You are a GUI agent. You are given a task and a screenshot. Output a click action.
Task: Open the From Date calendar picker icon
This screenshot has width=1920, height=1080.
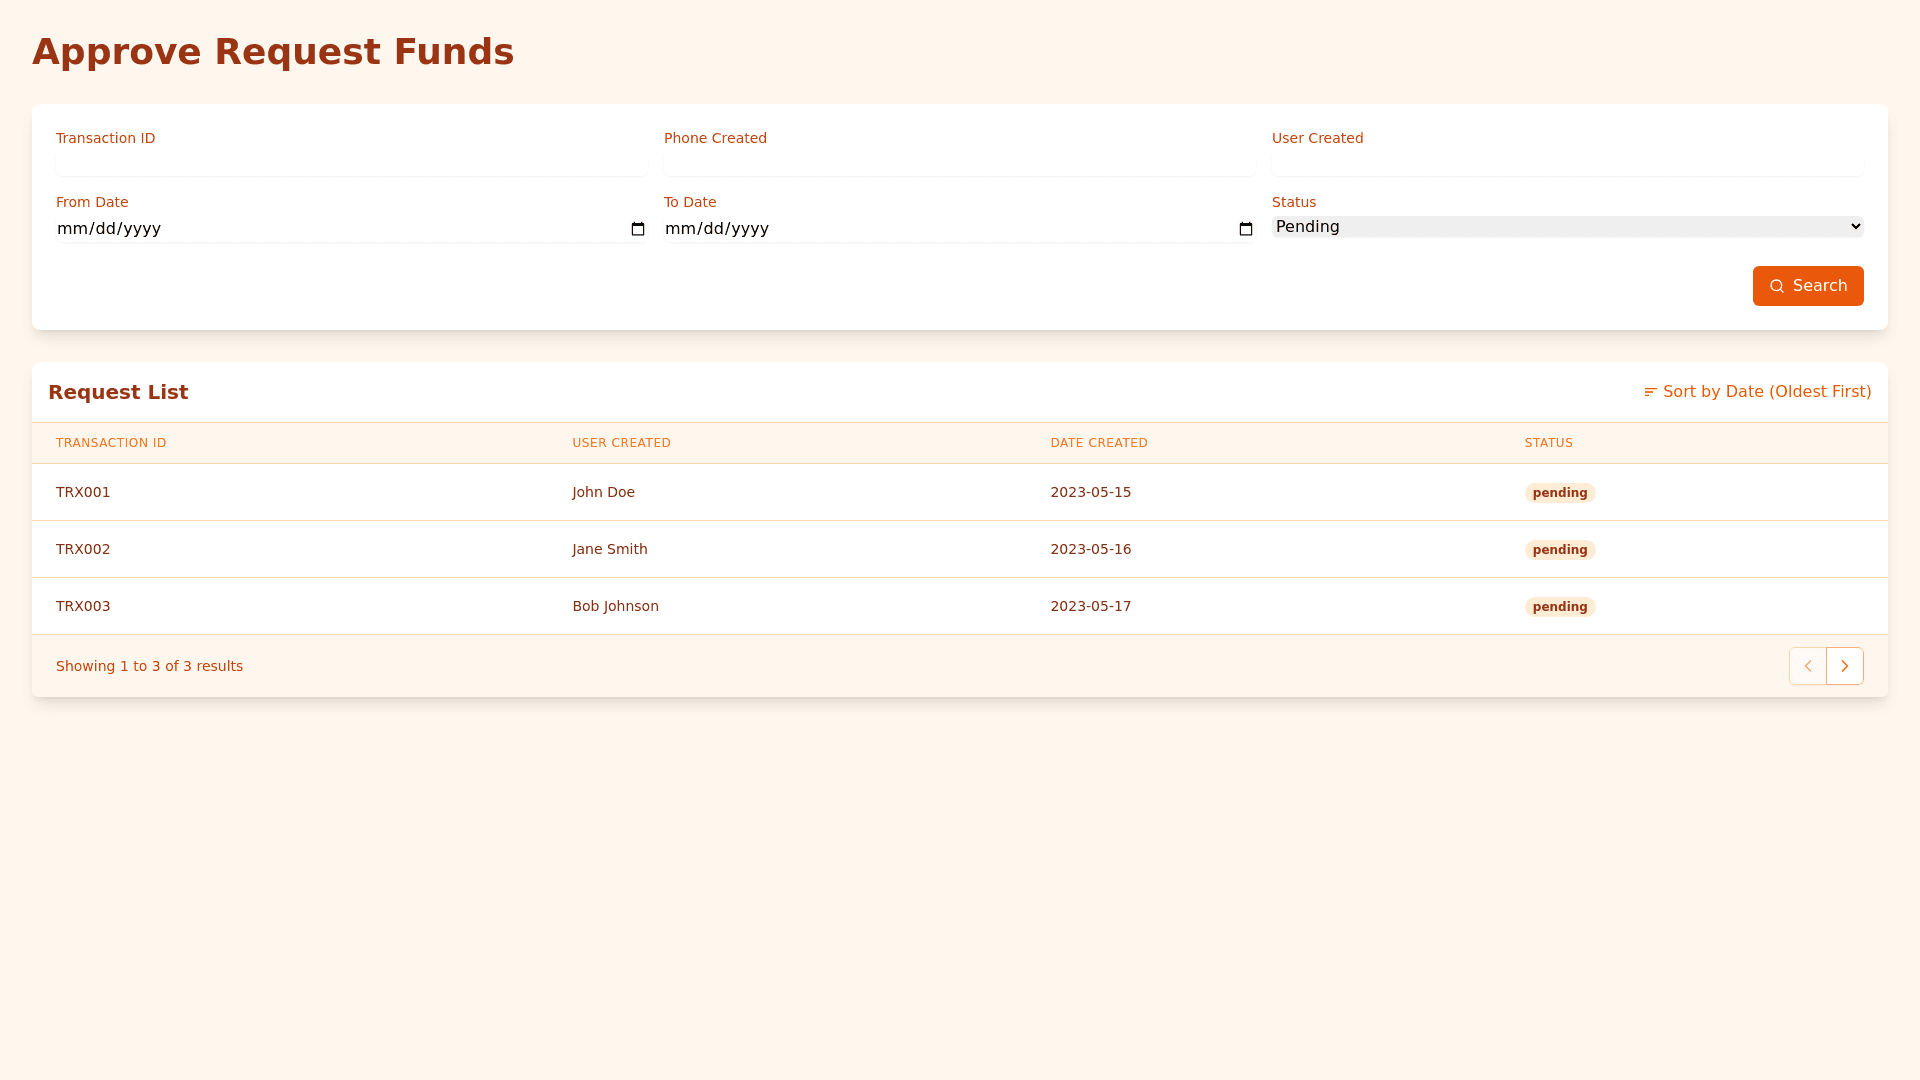click(x=638, y=229)
